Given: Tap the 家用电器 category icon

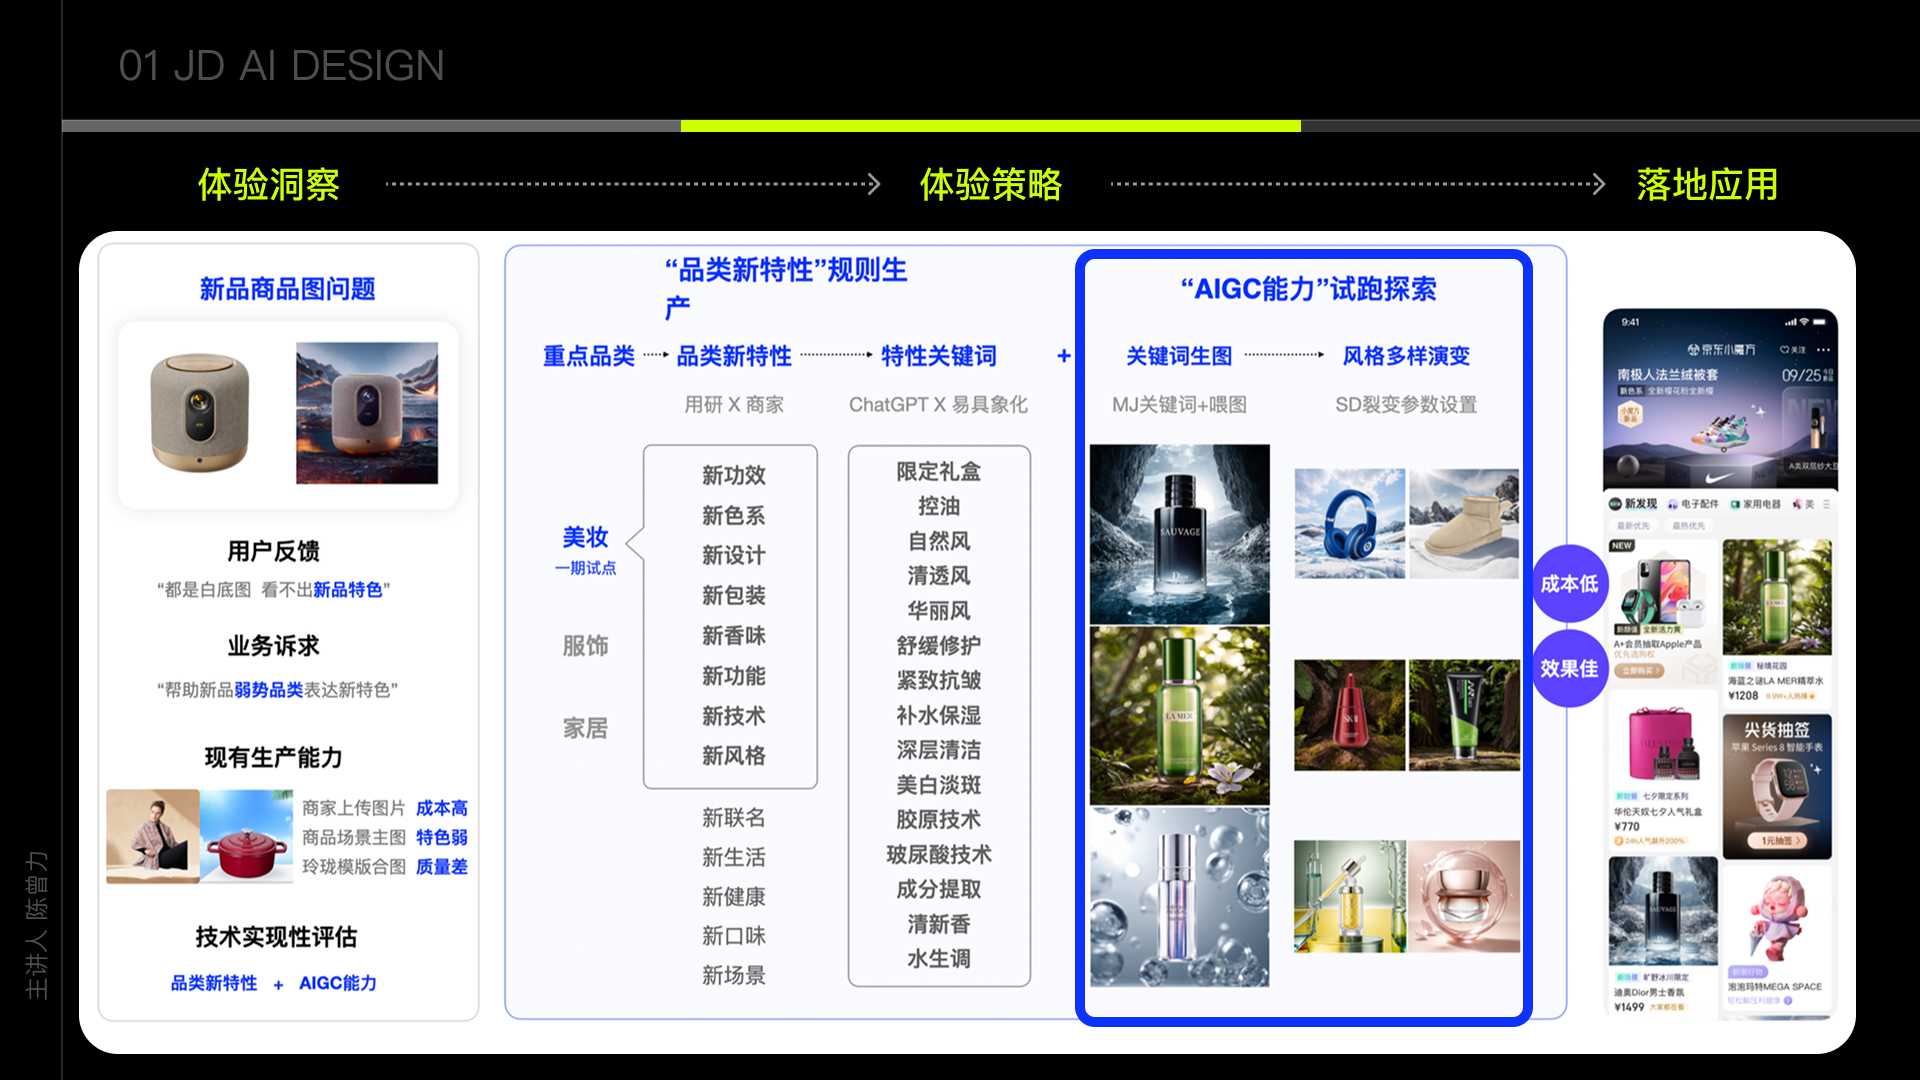Looking at the screenshot, I should tap(1736, 504).
